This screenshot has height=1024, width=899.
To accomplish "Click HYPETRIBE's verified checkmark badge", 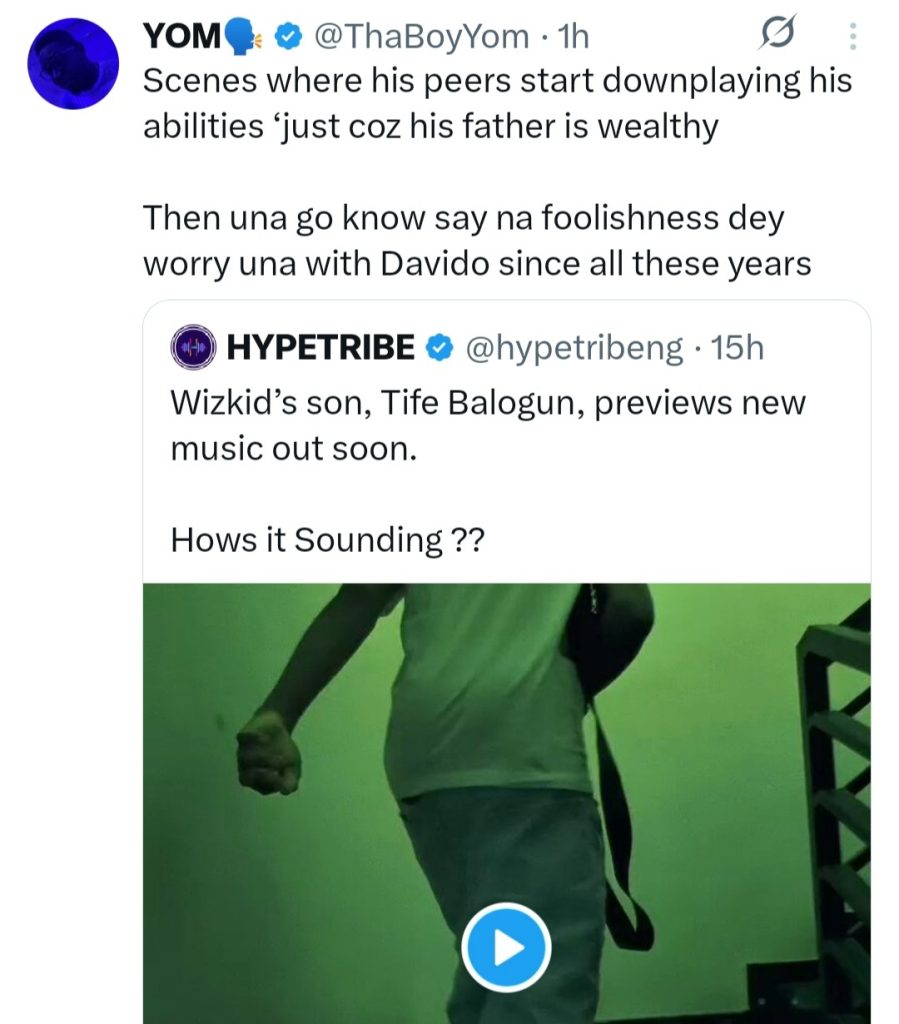I will 437,348.
